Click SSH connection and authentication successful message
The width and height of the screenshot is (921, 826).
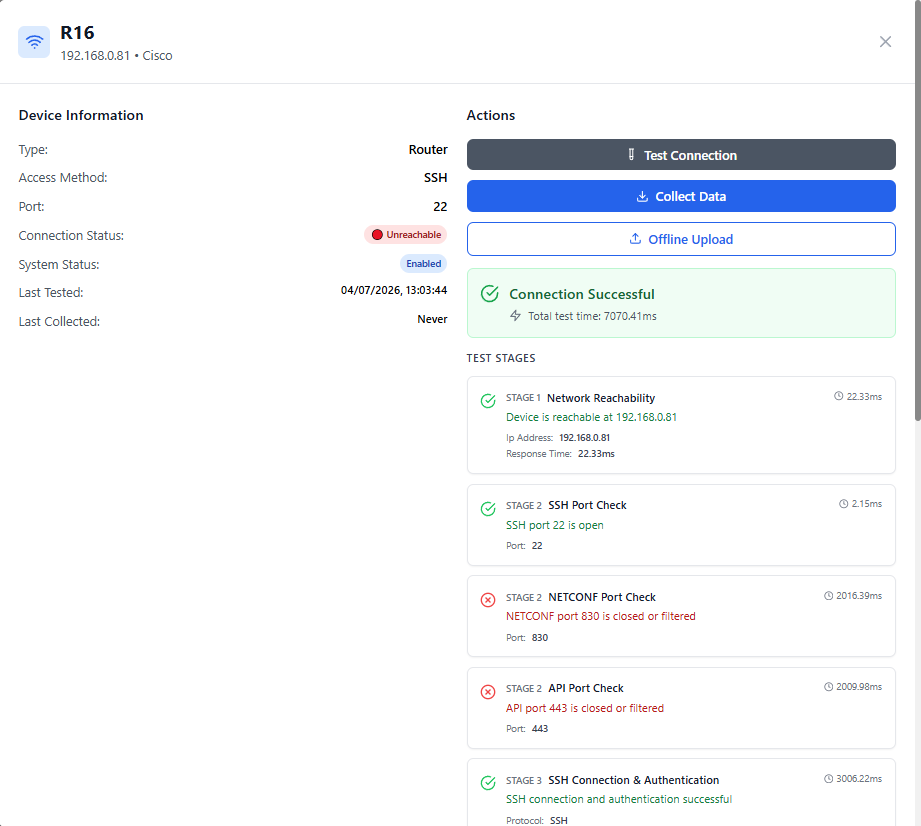(x=619, y=799)
